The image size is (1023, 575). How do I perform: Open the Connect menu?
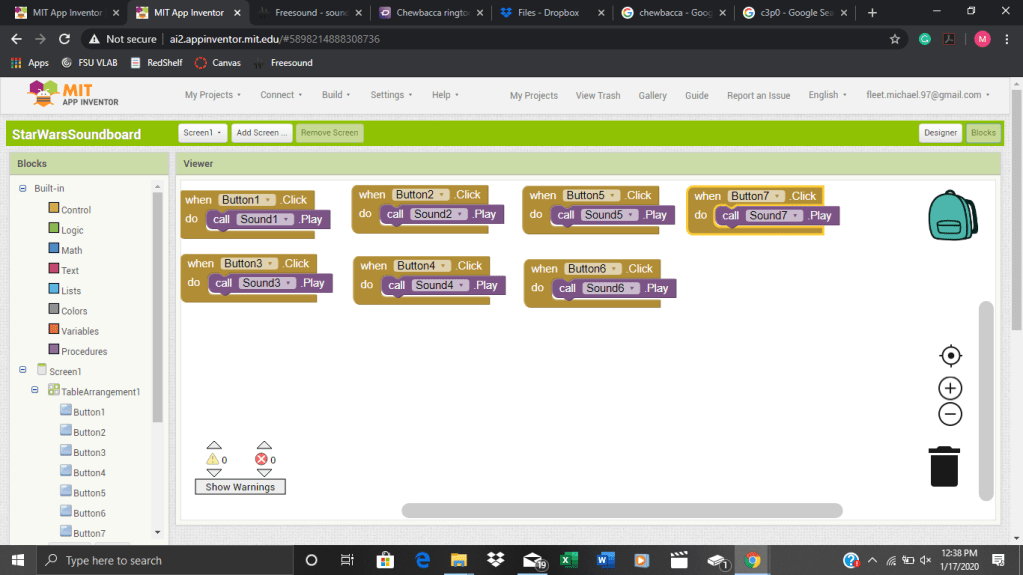281,95
